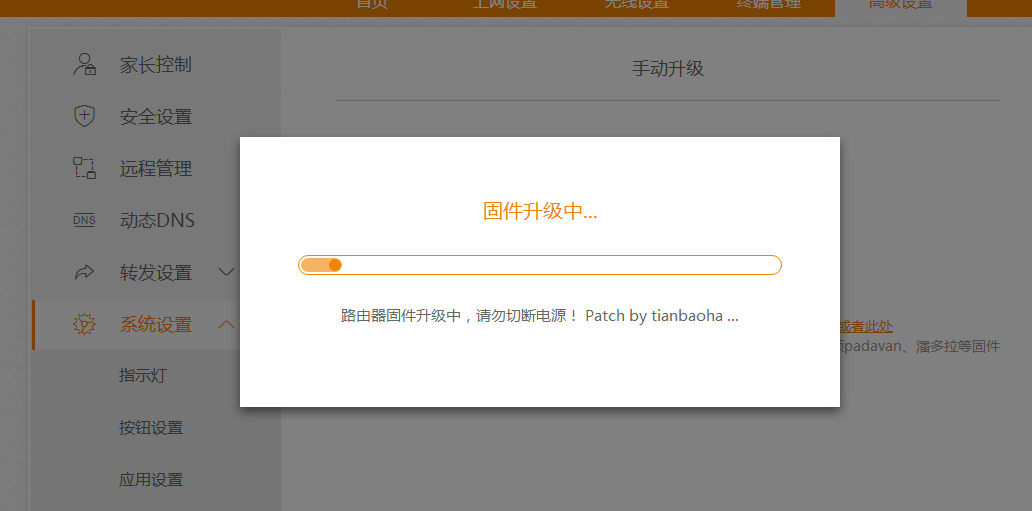Click the System Settings gear icon
Image resolution: width=1032 pixels, height=511 pixels.
[84, 324]
